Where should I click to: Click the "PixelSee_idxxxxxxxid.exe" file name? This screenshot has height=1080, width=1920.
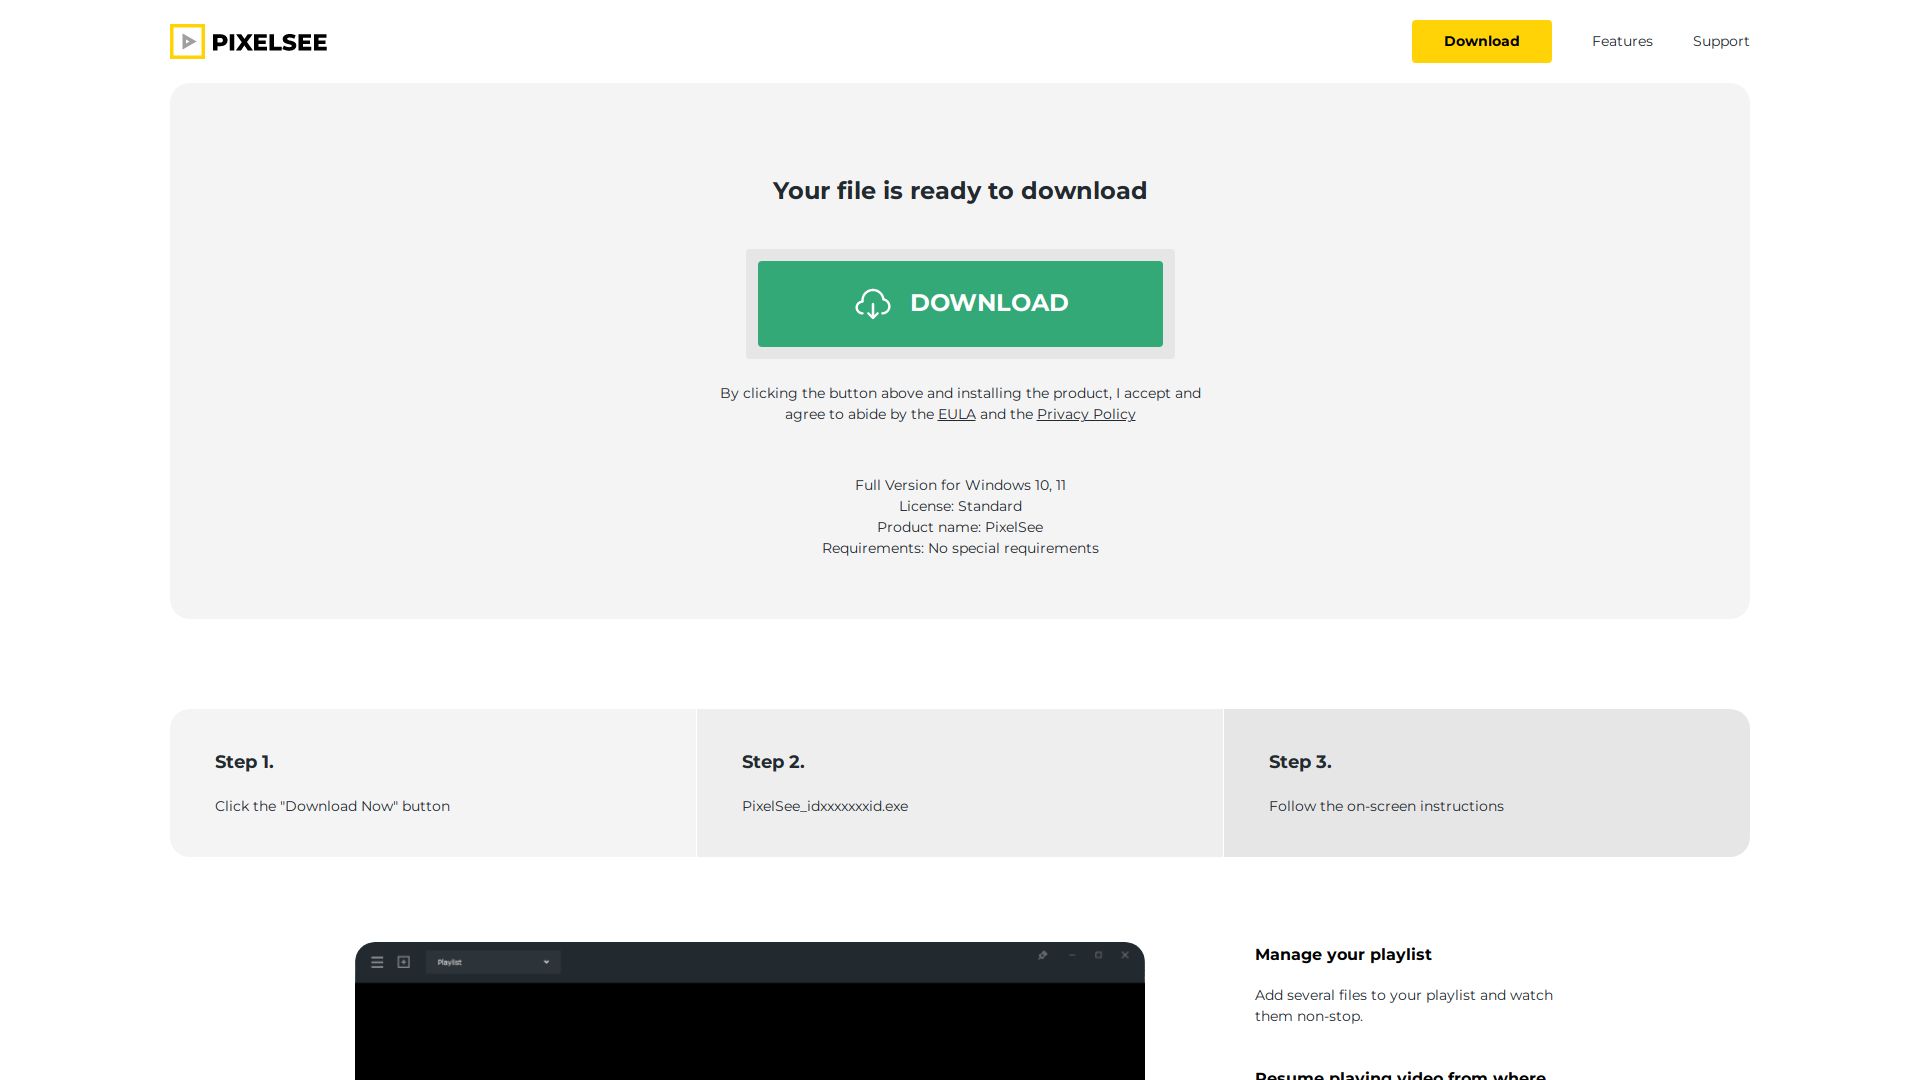pyautogui.click(x=825, y=806)
